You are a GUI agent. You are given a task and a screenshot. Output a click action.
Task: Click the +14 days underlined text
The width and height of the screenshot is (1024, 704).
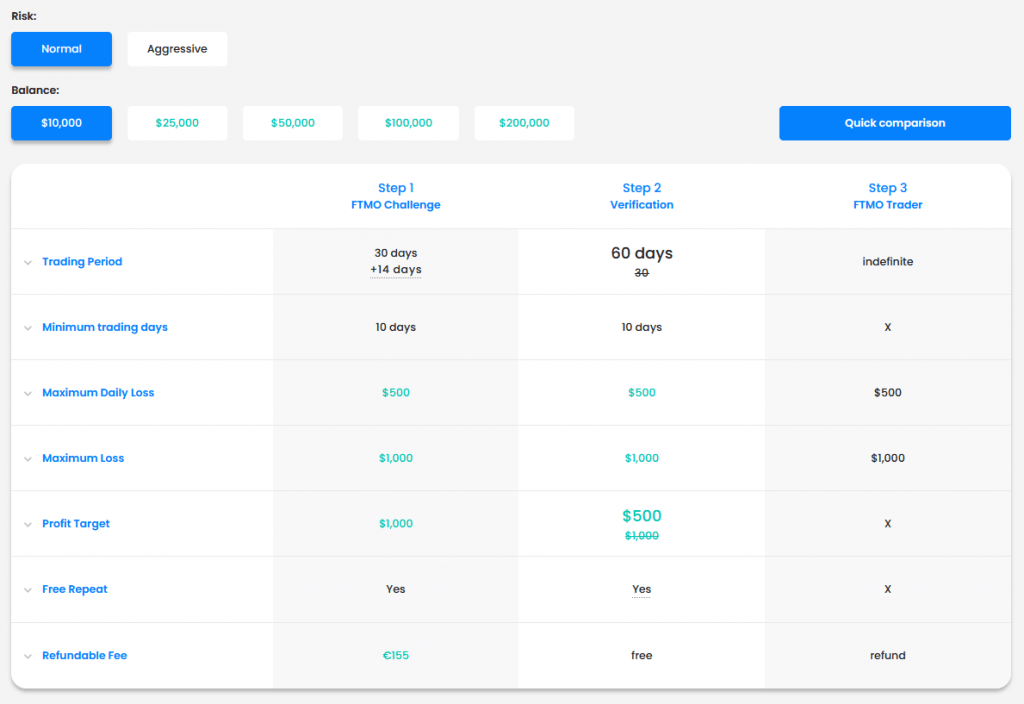pyautogui.click(x=396, y=270)
